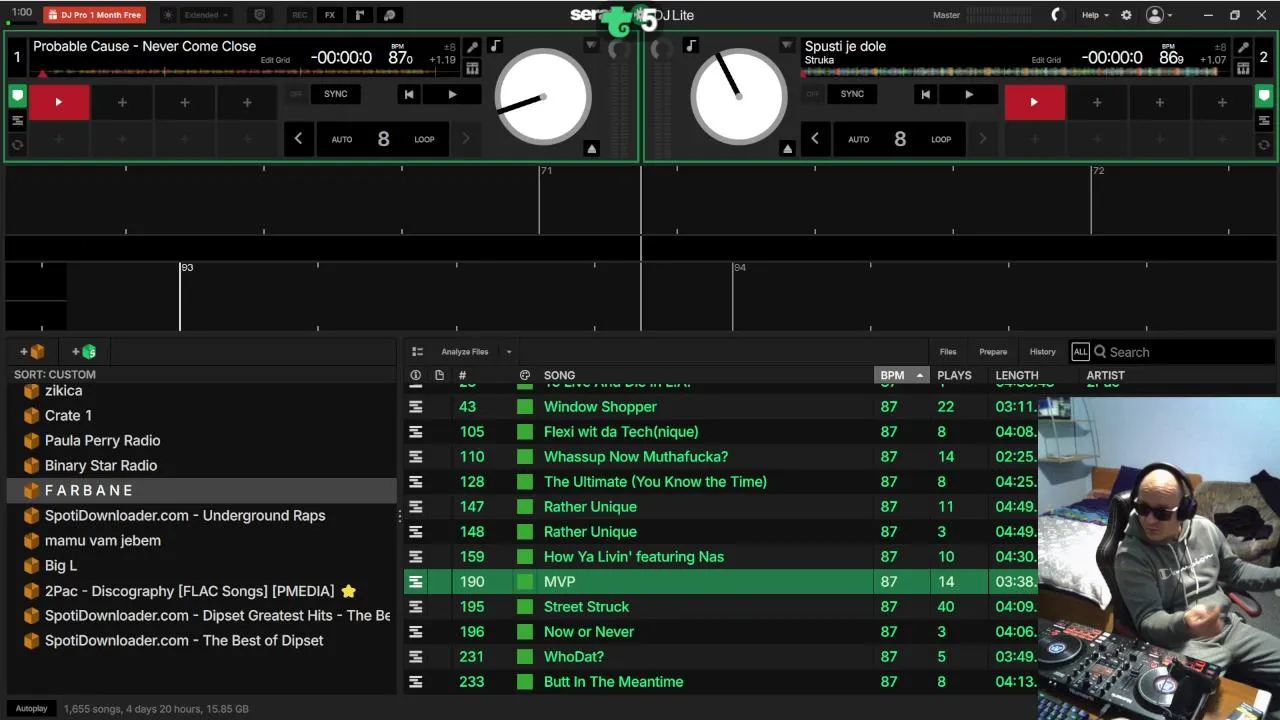Add a new crate with orange crate icon
This screenshot has width=1280, height=720.
point(33,352)
